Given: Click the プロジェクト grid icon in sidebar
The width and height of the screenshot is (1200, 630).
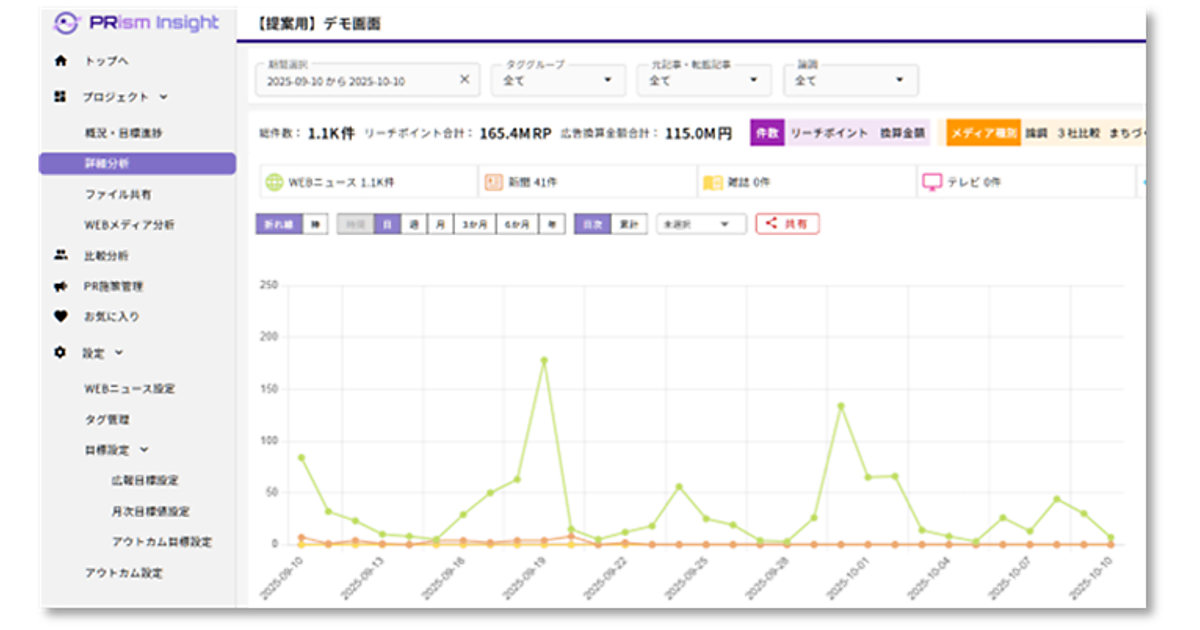Looking at the screenshot, I should (x=60, y=97).
